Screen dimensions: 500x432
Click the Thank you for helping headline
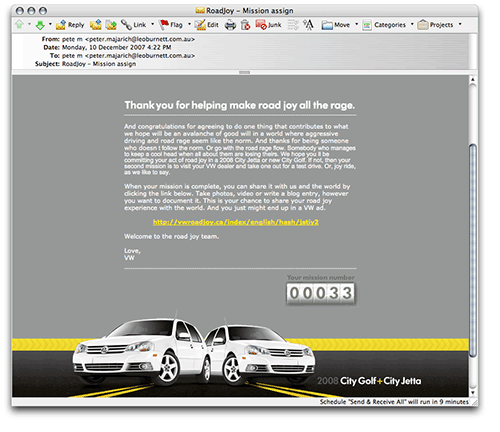click(x=240, y=105)
